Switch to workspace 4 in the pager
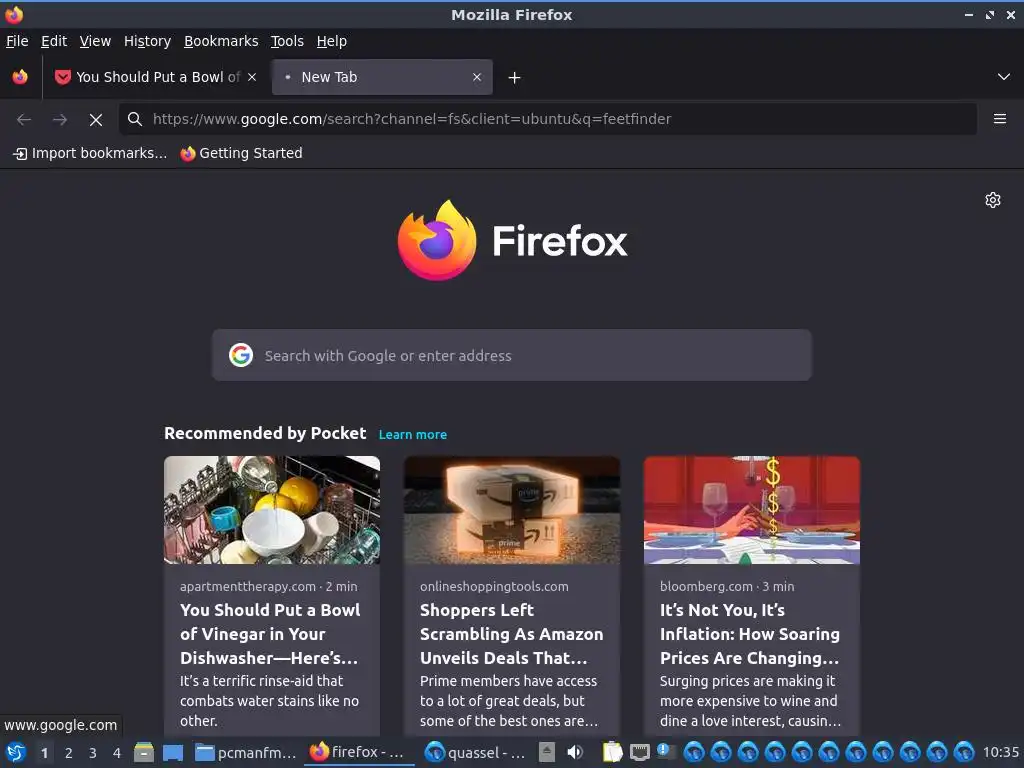This screenshot has width=1024, height=768. (117, 753)
